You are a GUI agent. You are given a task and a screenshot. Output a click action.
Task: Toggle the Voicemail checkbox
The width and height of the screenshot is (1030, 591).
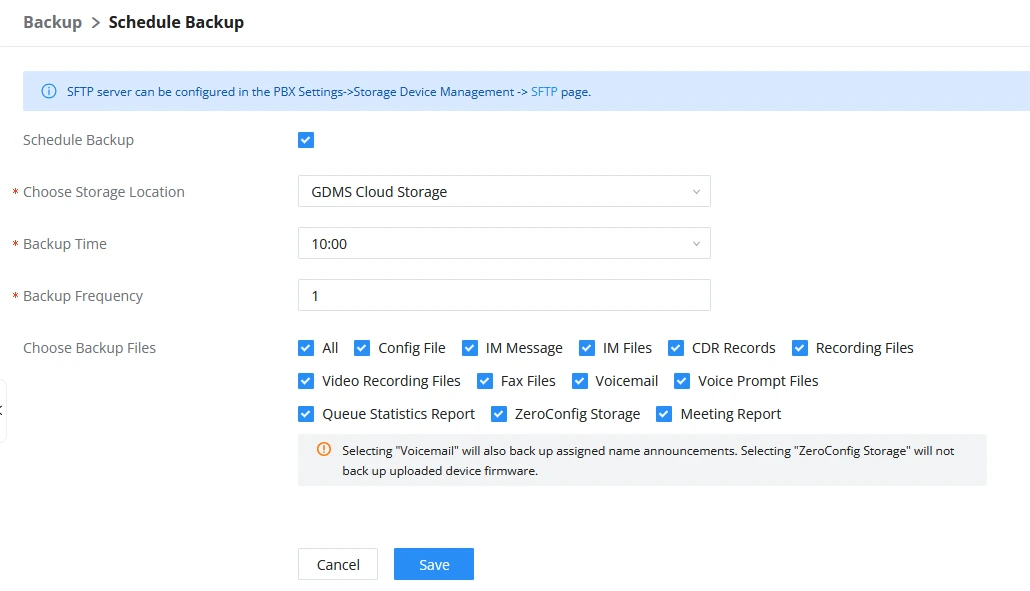579,381
